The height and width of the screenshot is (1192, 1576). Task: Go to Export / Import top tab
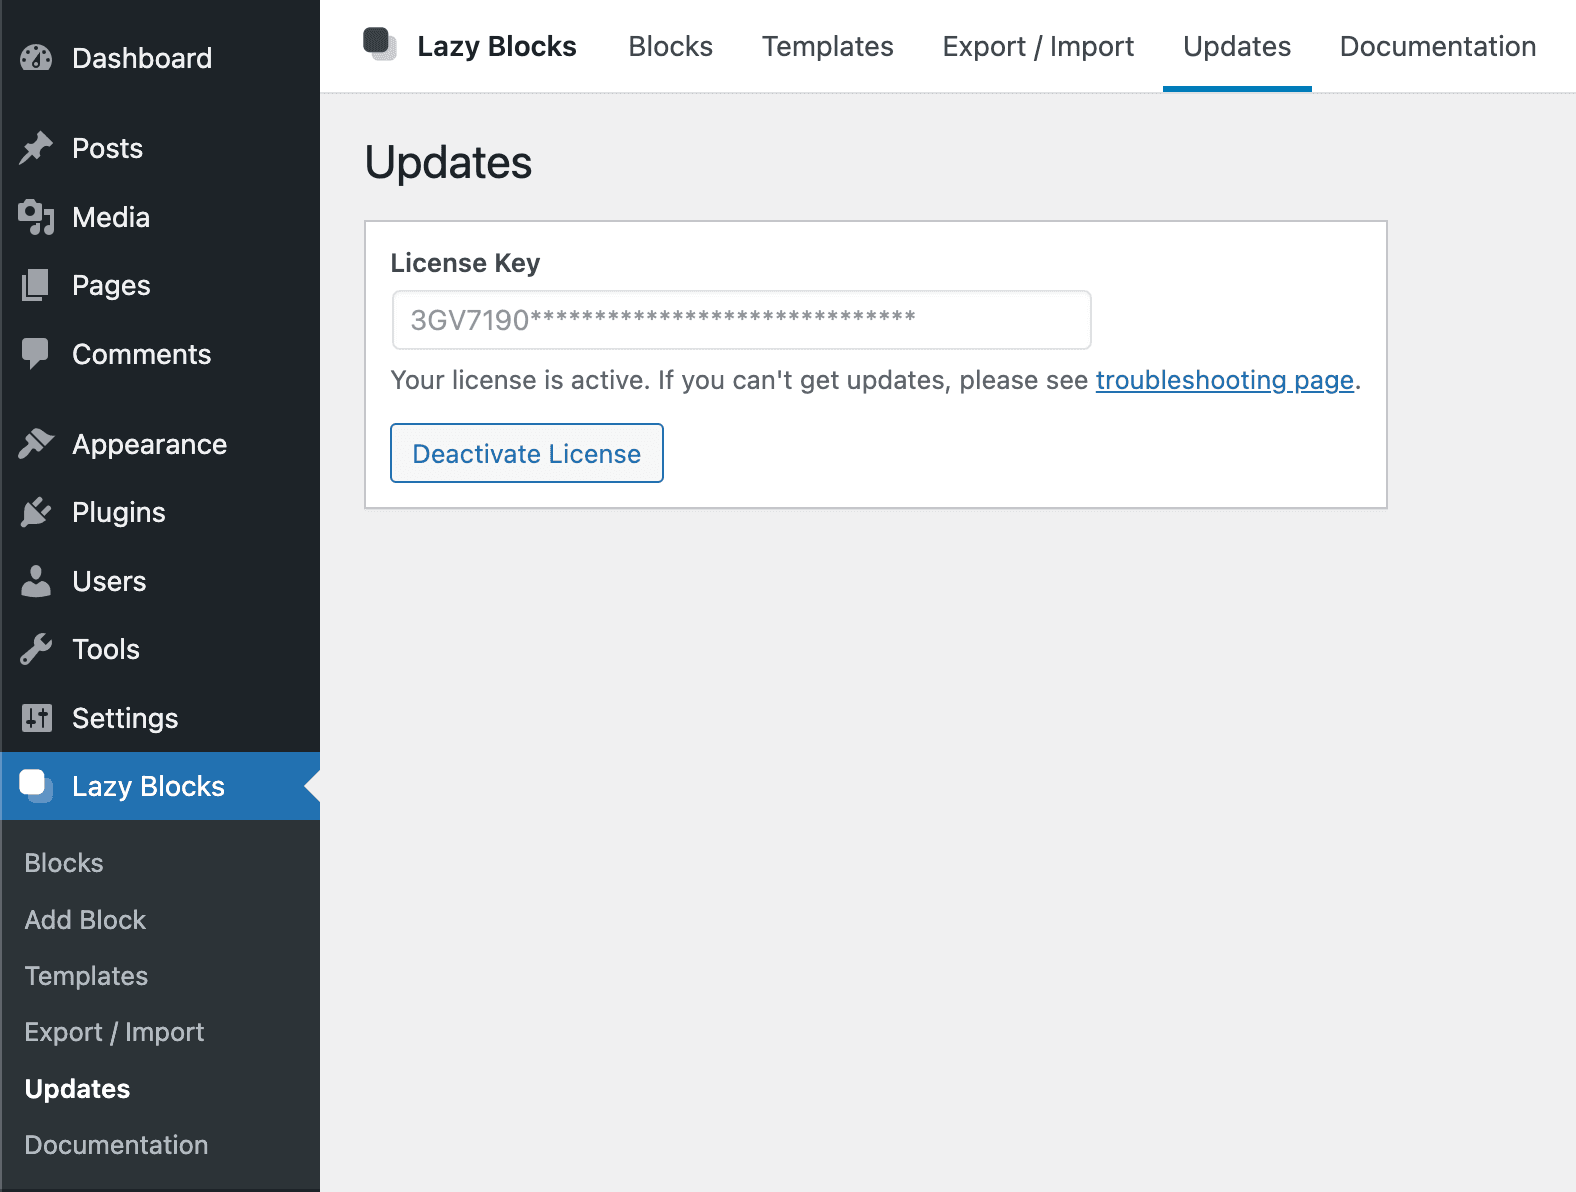pyautogui.click(x=1037, y=47)
